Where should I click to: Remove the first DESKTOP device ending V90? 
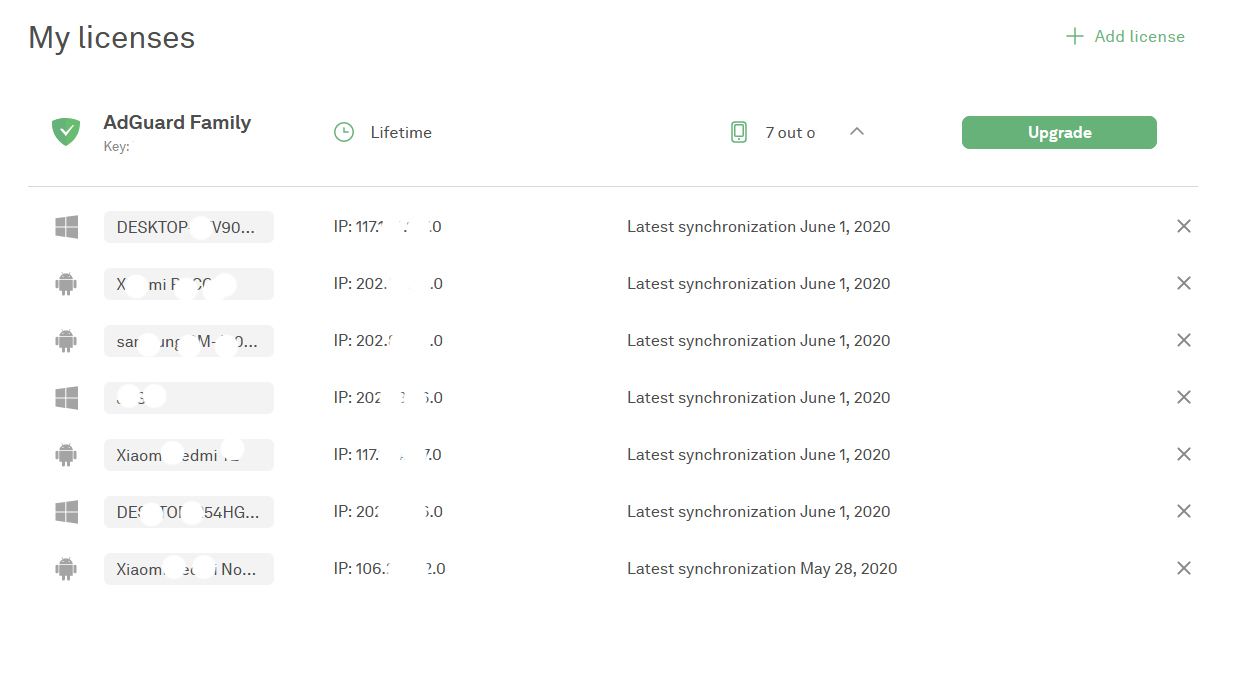(x=1184, y=227)
